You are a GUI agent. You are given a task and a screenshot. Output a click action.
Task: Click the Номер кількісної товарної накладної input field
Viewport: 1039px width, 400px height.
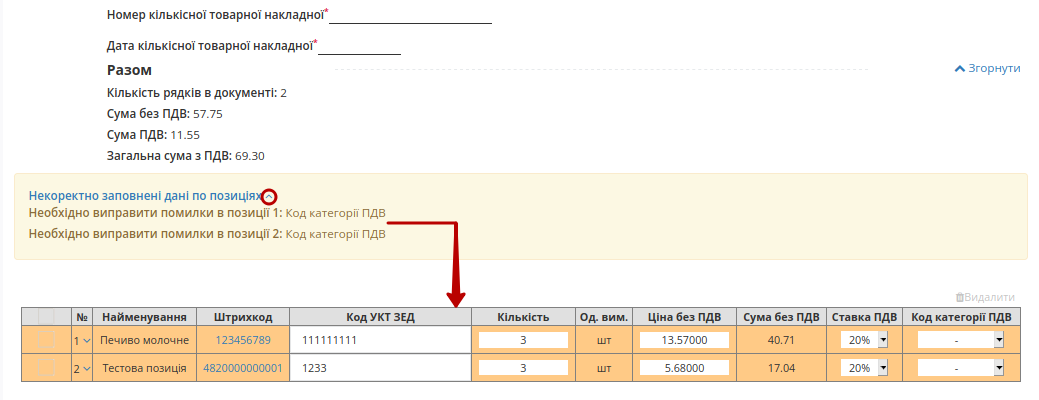[410, 15]
